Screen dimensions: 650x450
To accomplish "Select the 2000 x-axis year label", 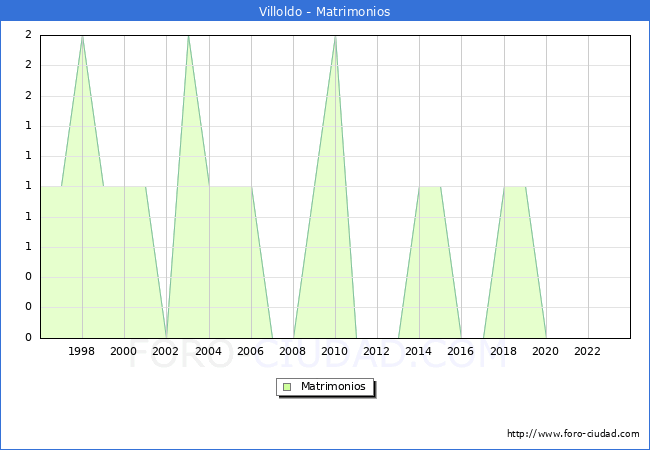I will tap(124, 351).
